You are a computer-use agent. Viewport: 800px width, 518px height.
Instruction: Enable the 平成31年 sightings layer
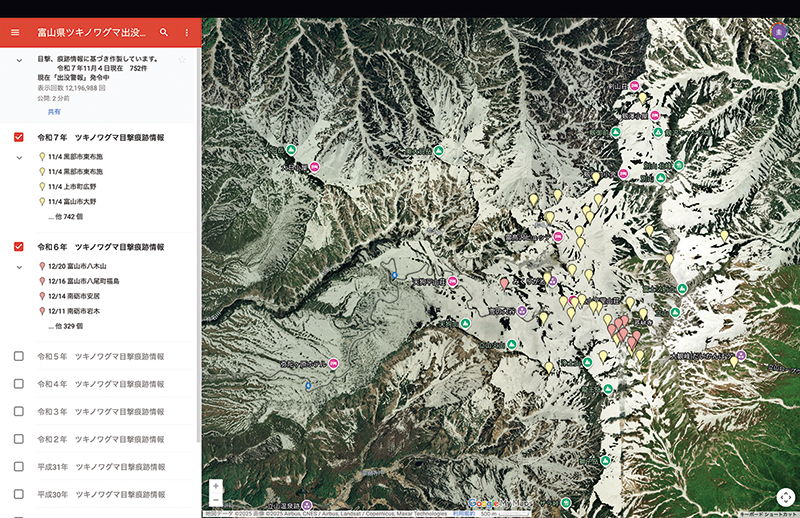point(19,466)
